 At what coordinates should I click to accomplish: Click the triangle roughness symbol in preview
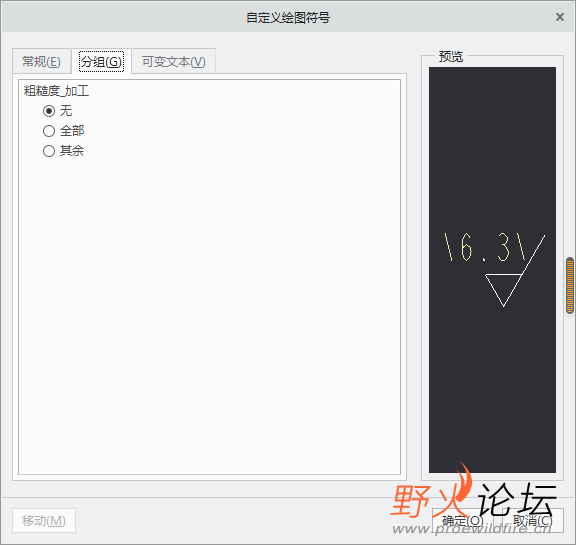(504, 289)
